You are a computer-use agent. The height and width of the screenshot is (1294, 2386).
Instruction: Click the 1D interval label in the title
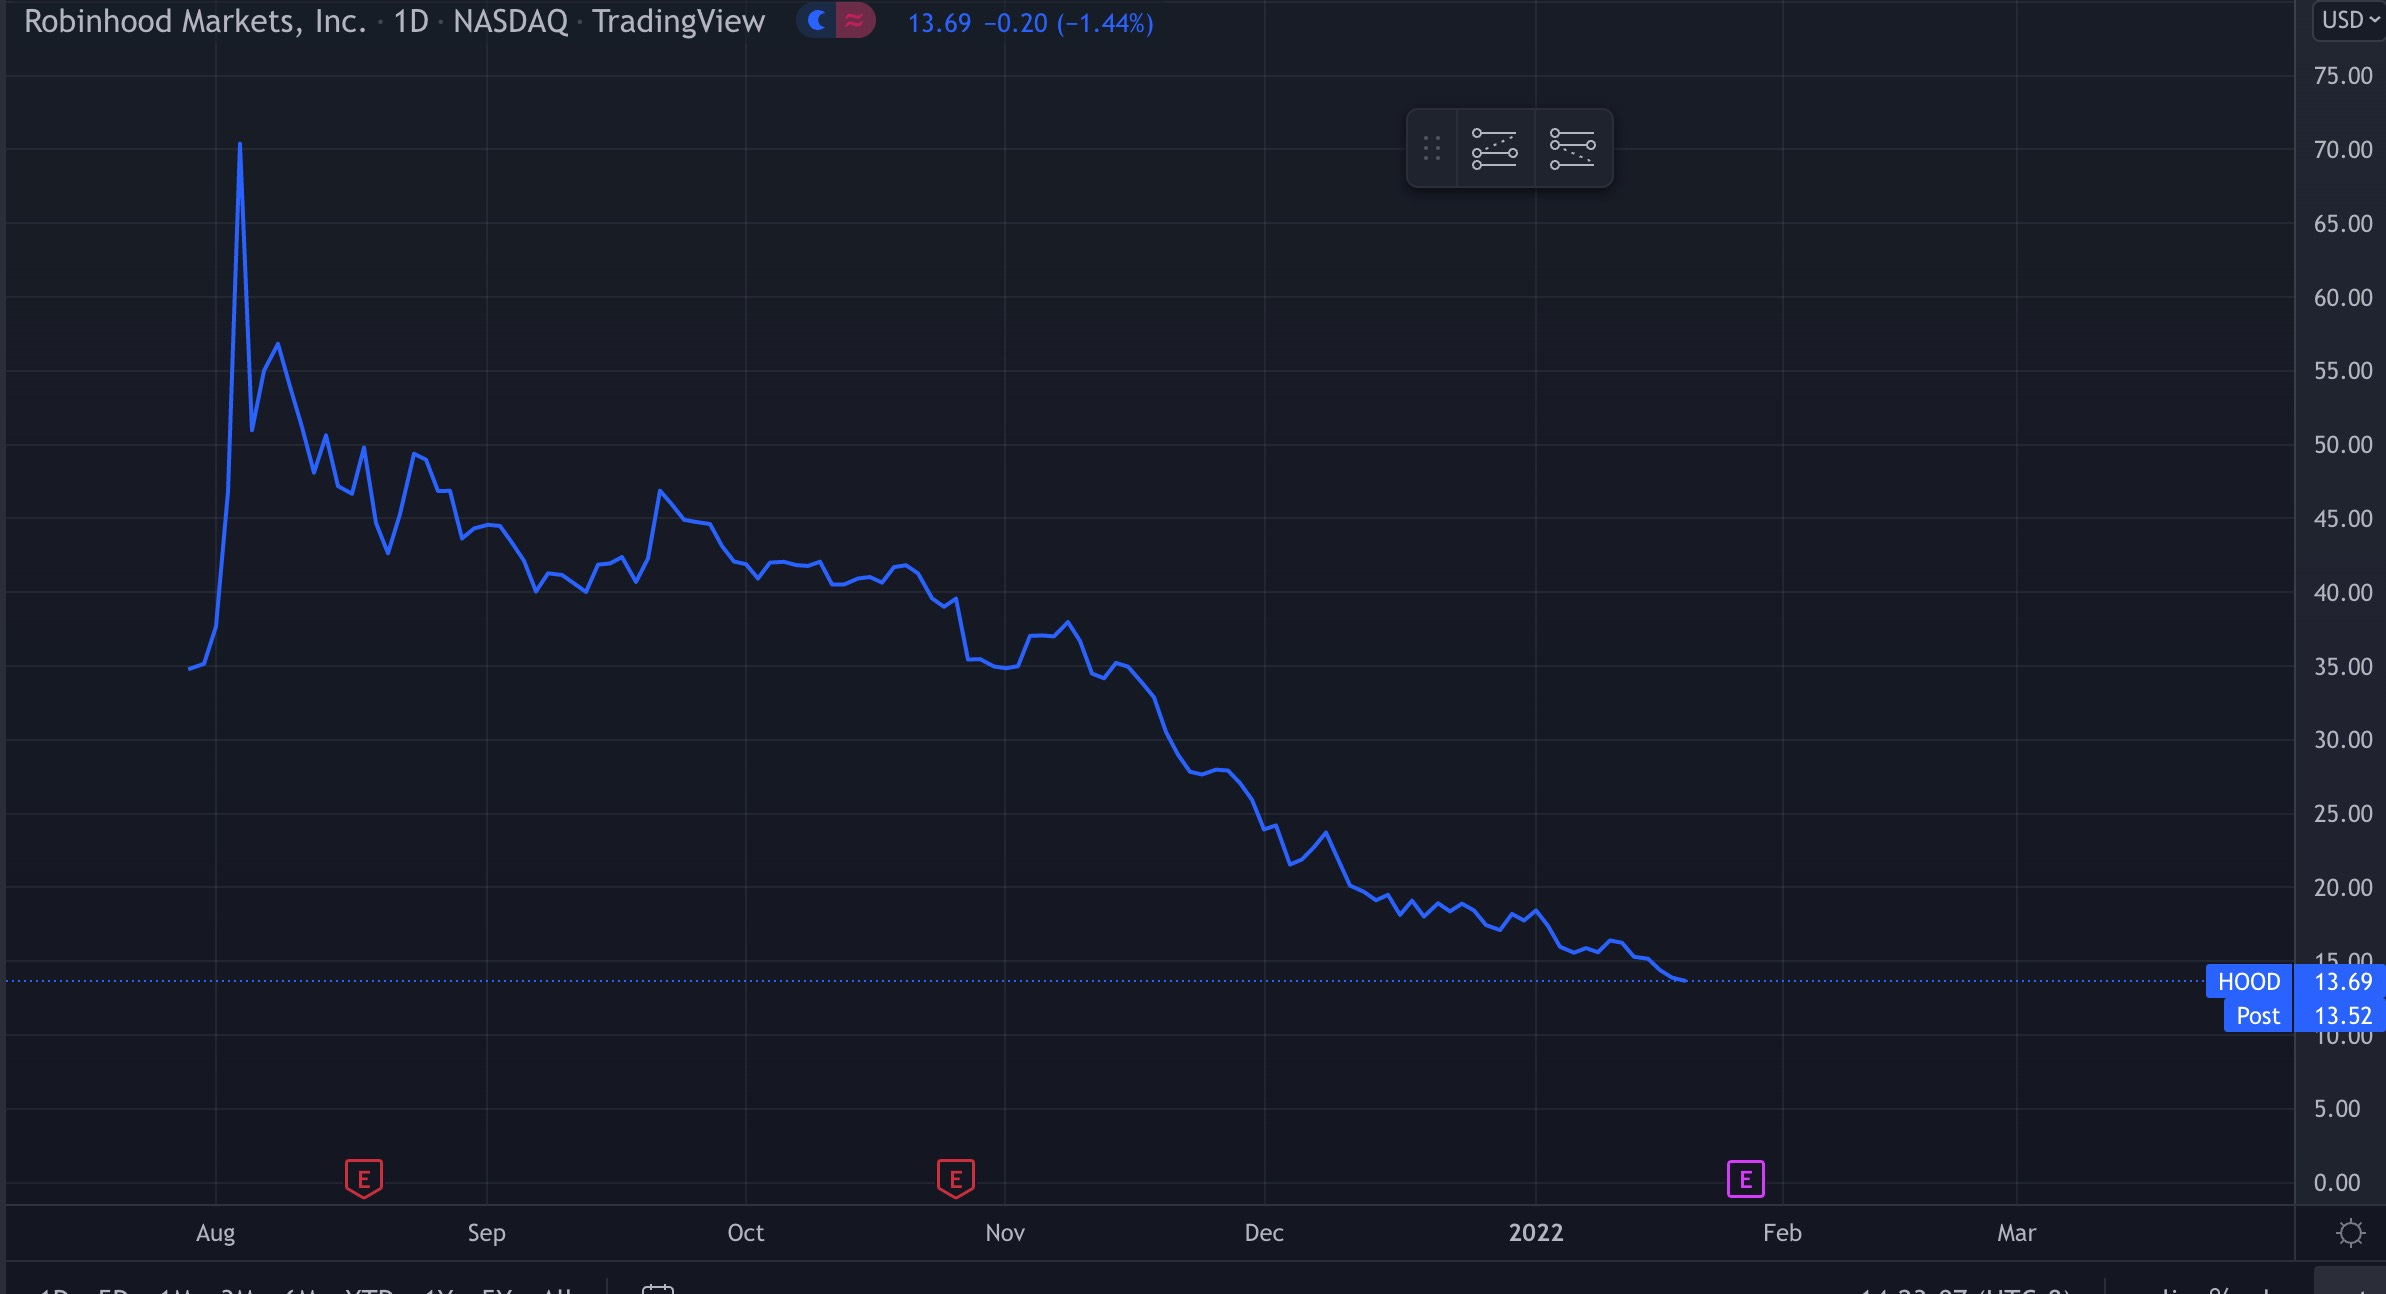click(x=410, y=21)
